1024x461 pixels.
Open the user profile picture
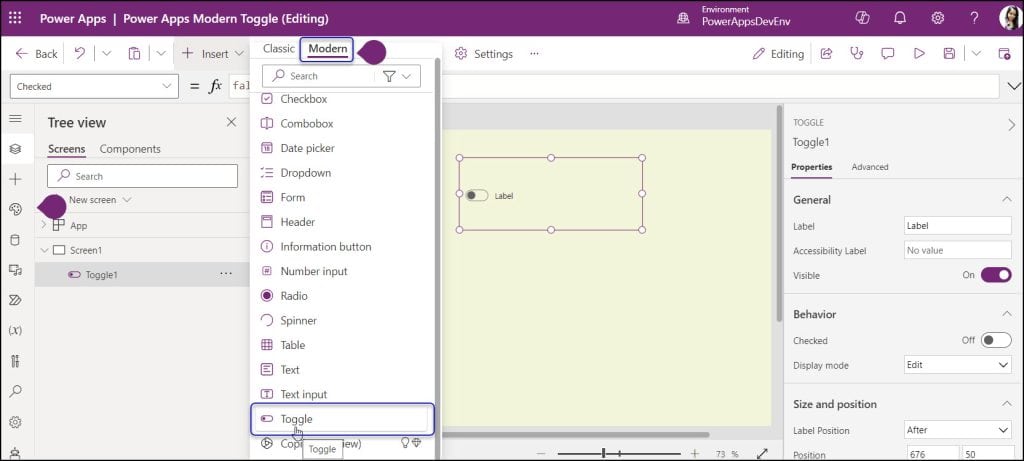click(x=1010, y=18)
